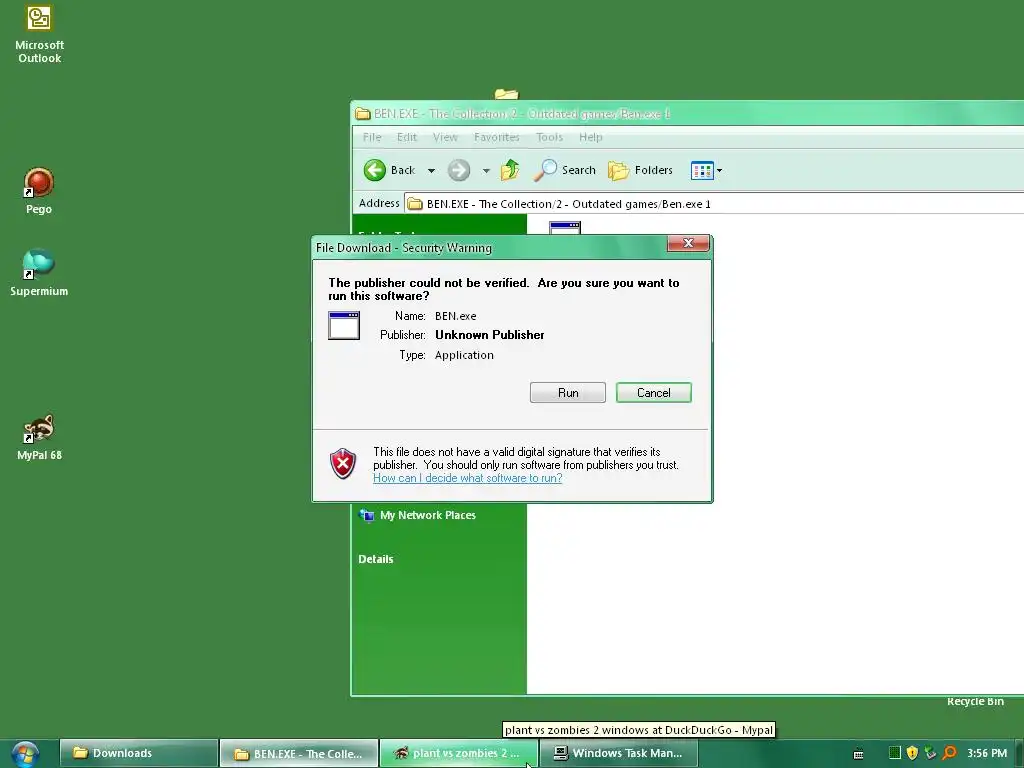Image resolution: width=1024 pixels, height=768 pixels.
Task: Open the Help menu in Explorer
Action: pos(590,137)
